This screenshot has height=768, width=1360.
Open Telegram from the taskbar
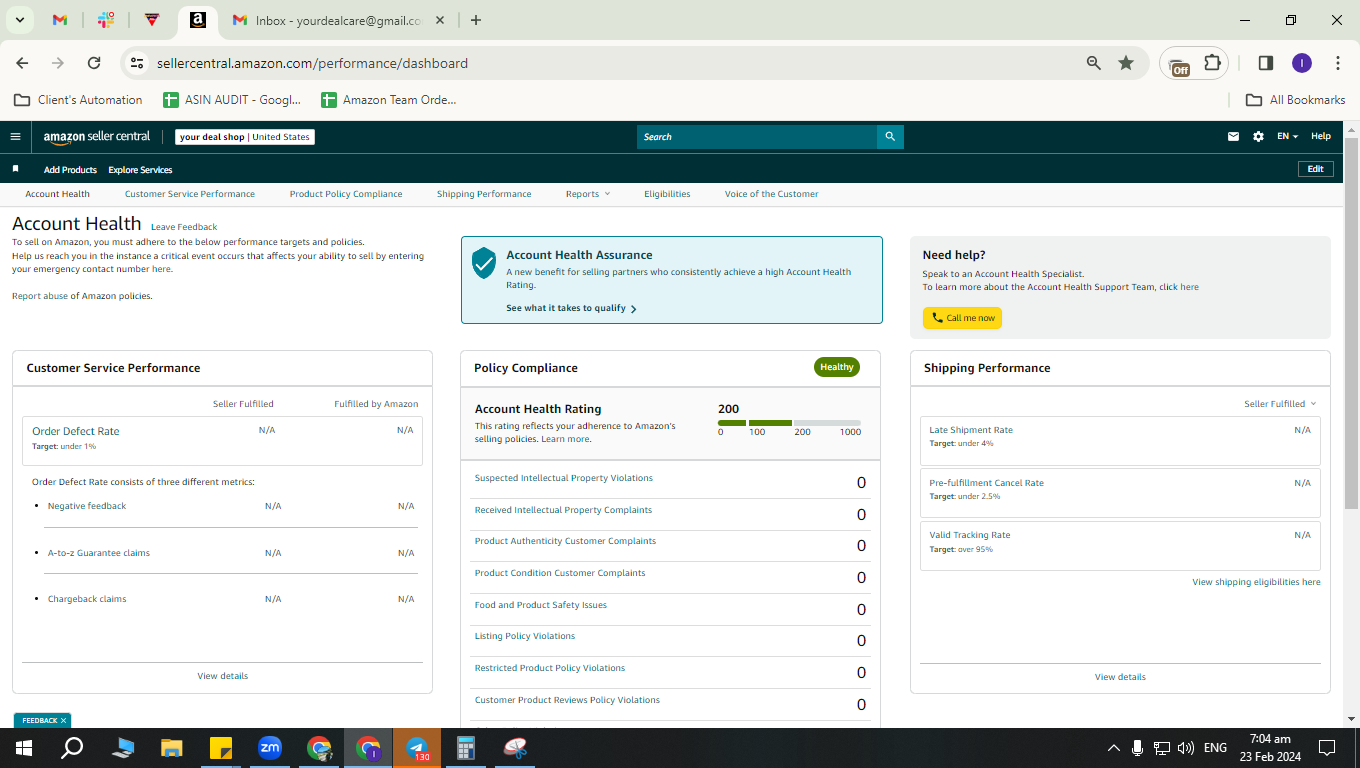coord(417,748)
